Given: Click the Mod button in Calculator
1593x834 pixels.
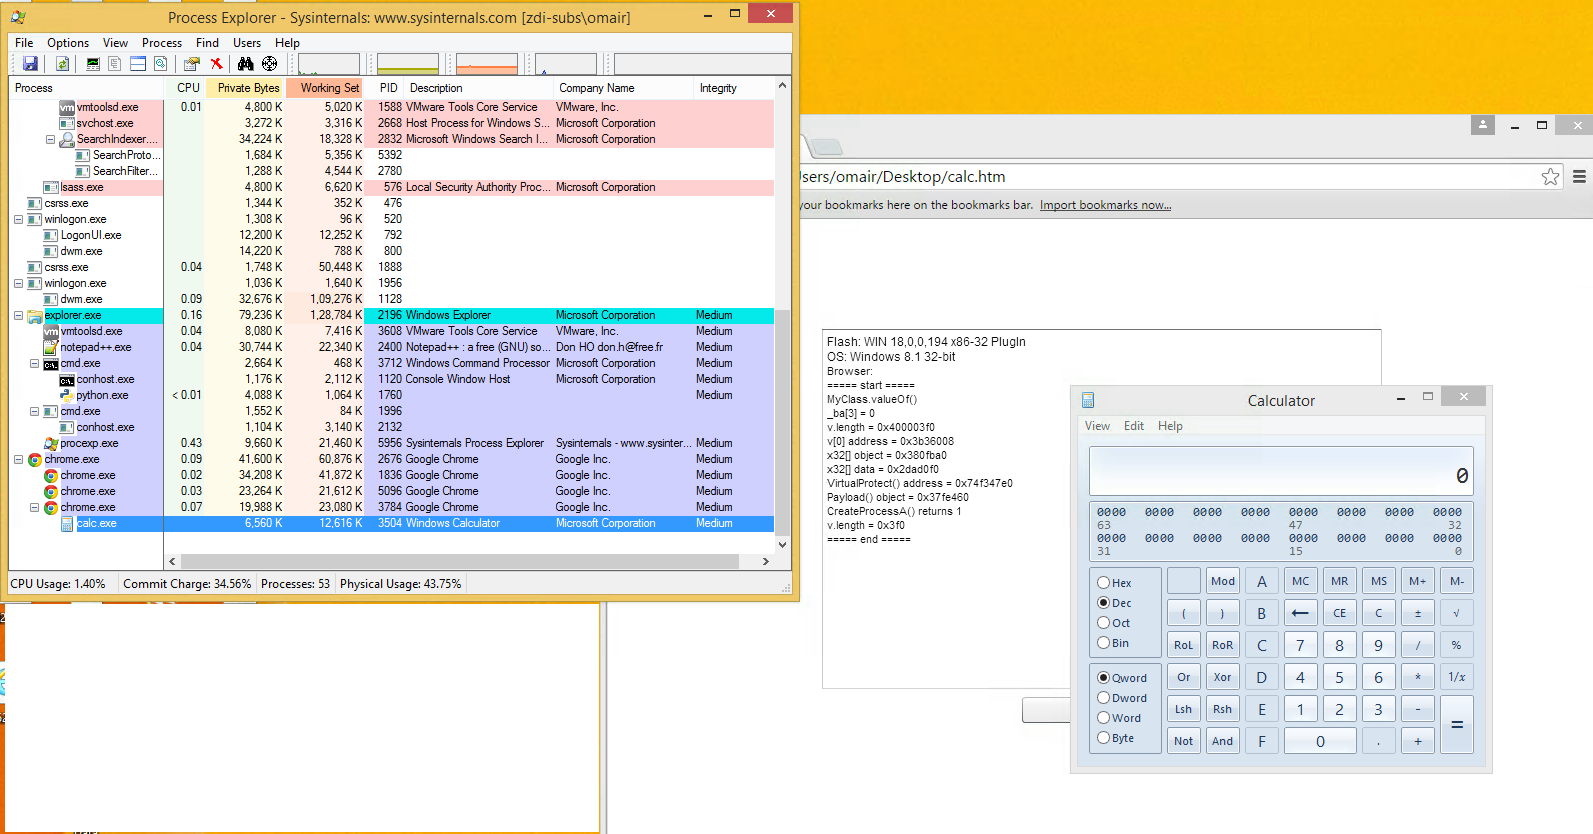Looking at the screenshot, I should (1222, 581).
